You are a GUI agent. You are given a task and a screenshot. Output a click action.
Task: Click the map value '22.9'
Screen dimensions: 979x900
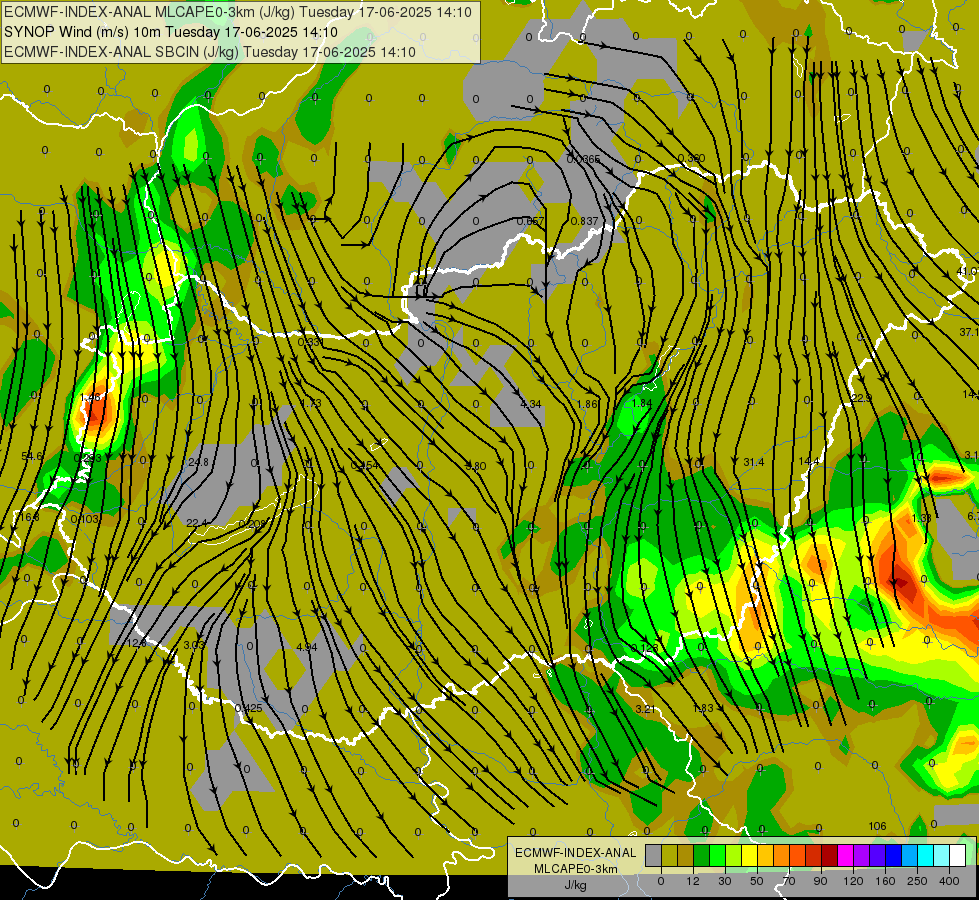[861, 398]
